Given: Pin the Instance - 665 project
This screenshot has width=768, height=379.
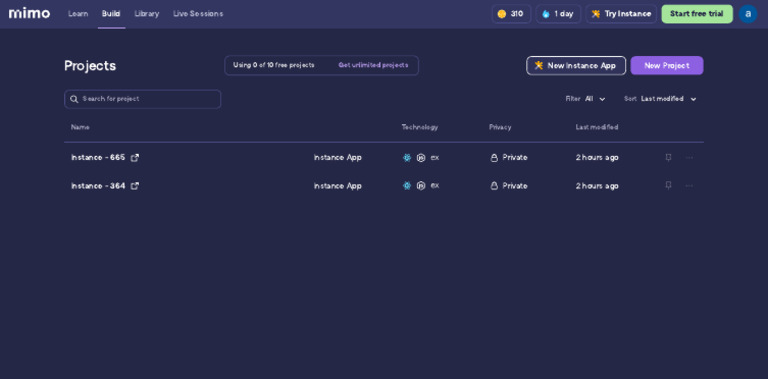Looking at the screenshot, I should click(x=668, y=158).
